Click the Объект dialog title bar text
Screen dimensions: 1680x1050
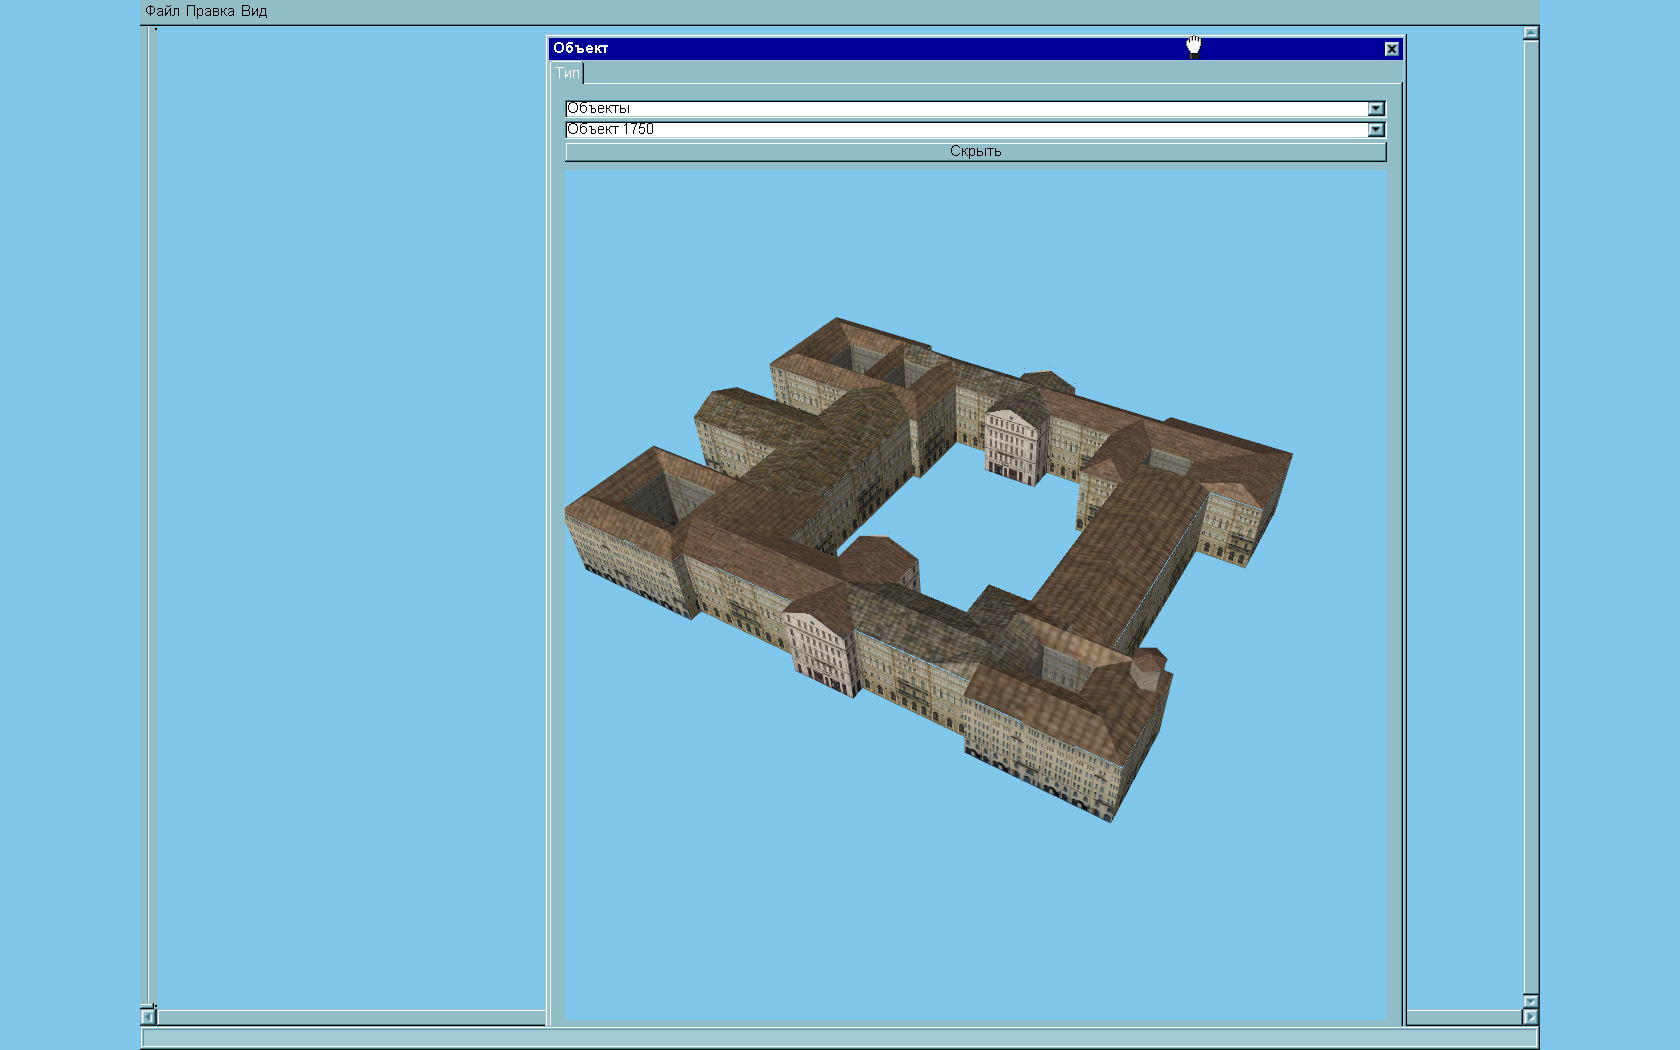click(x=581, y=48)
